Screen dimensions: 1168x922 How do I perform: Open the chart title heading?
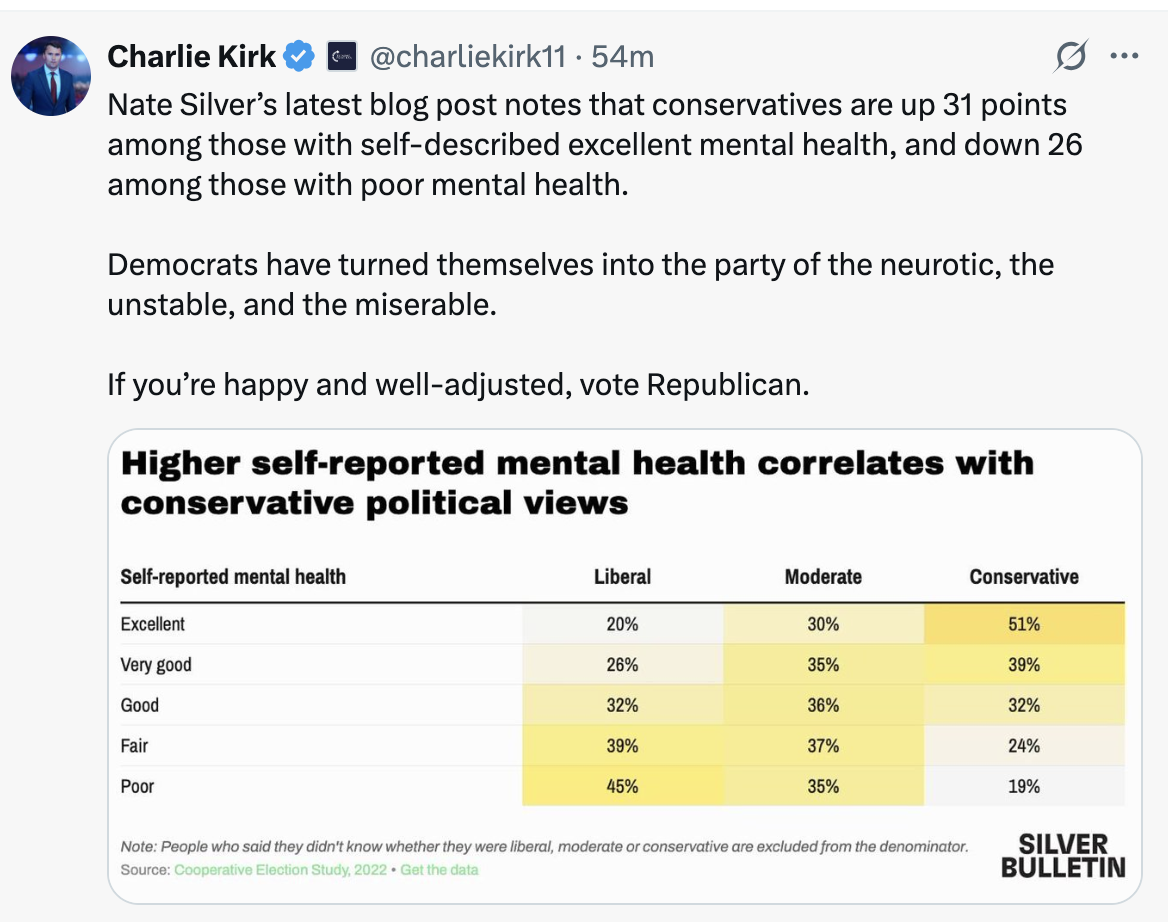[577, 482]
